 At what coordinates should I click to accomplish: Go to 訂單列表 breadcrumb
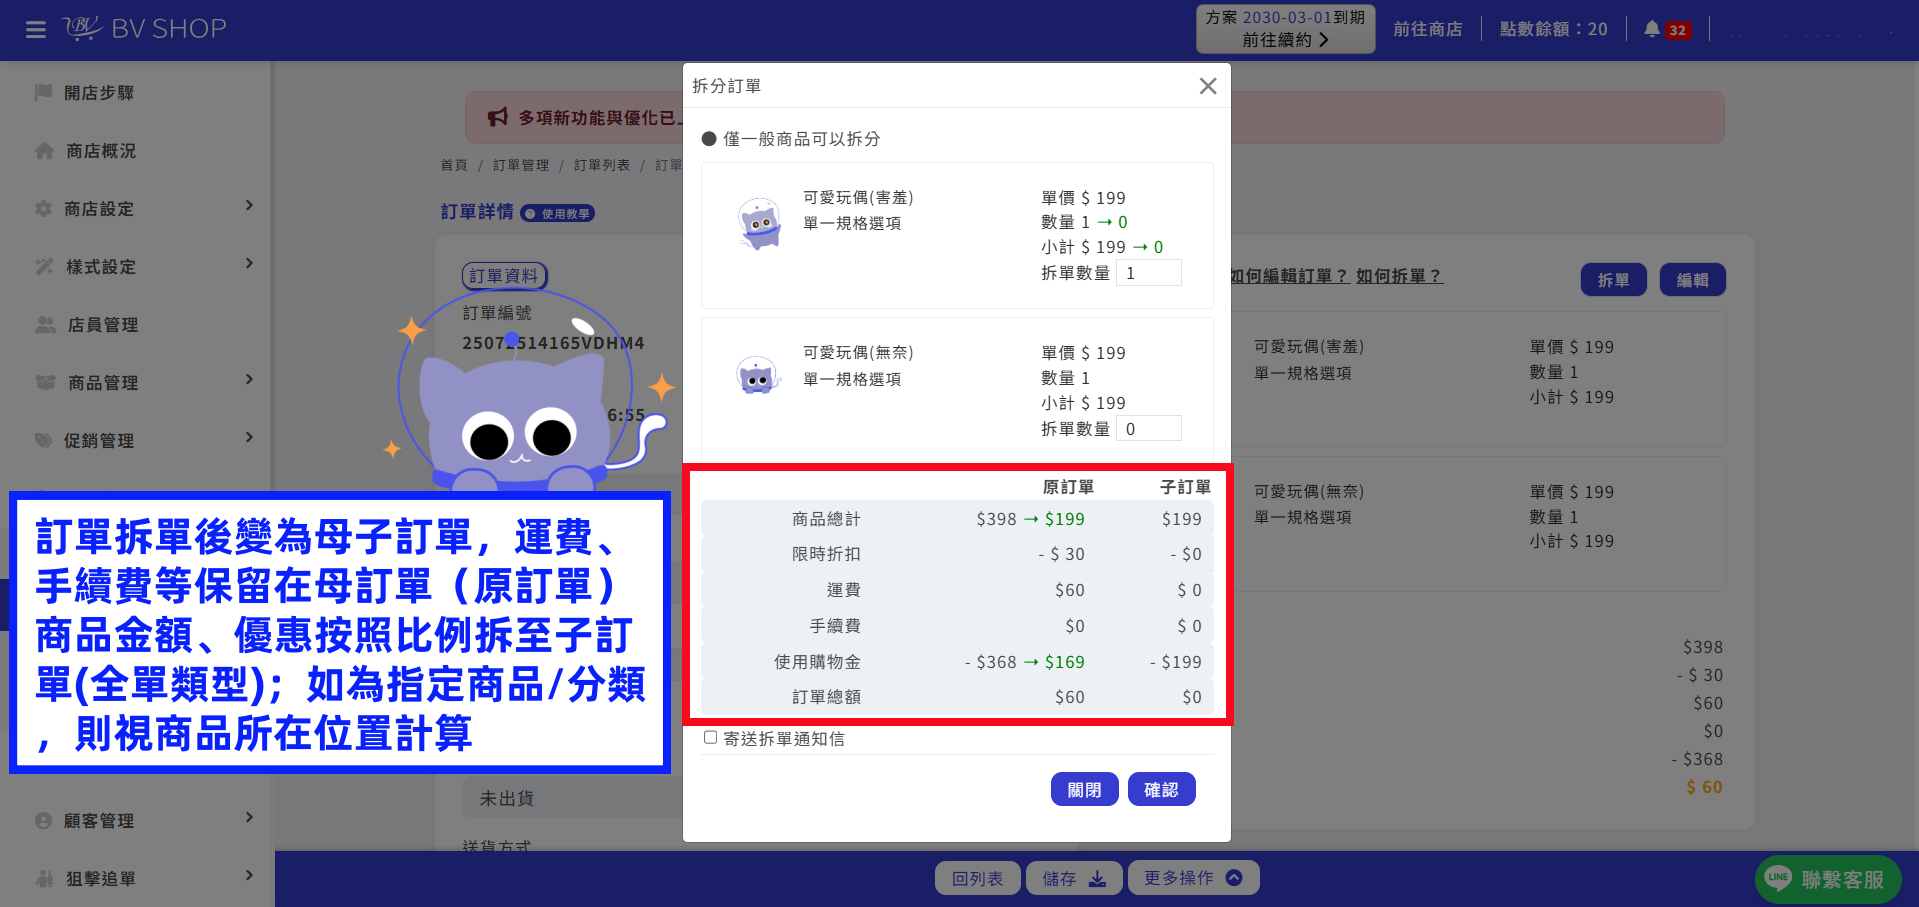pyautogui.click(x=602, y=165)
